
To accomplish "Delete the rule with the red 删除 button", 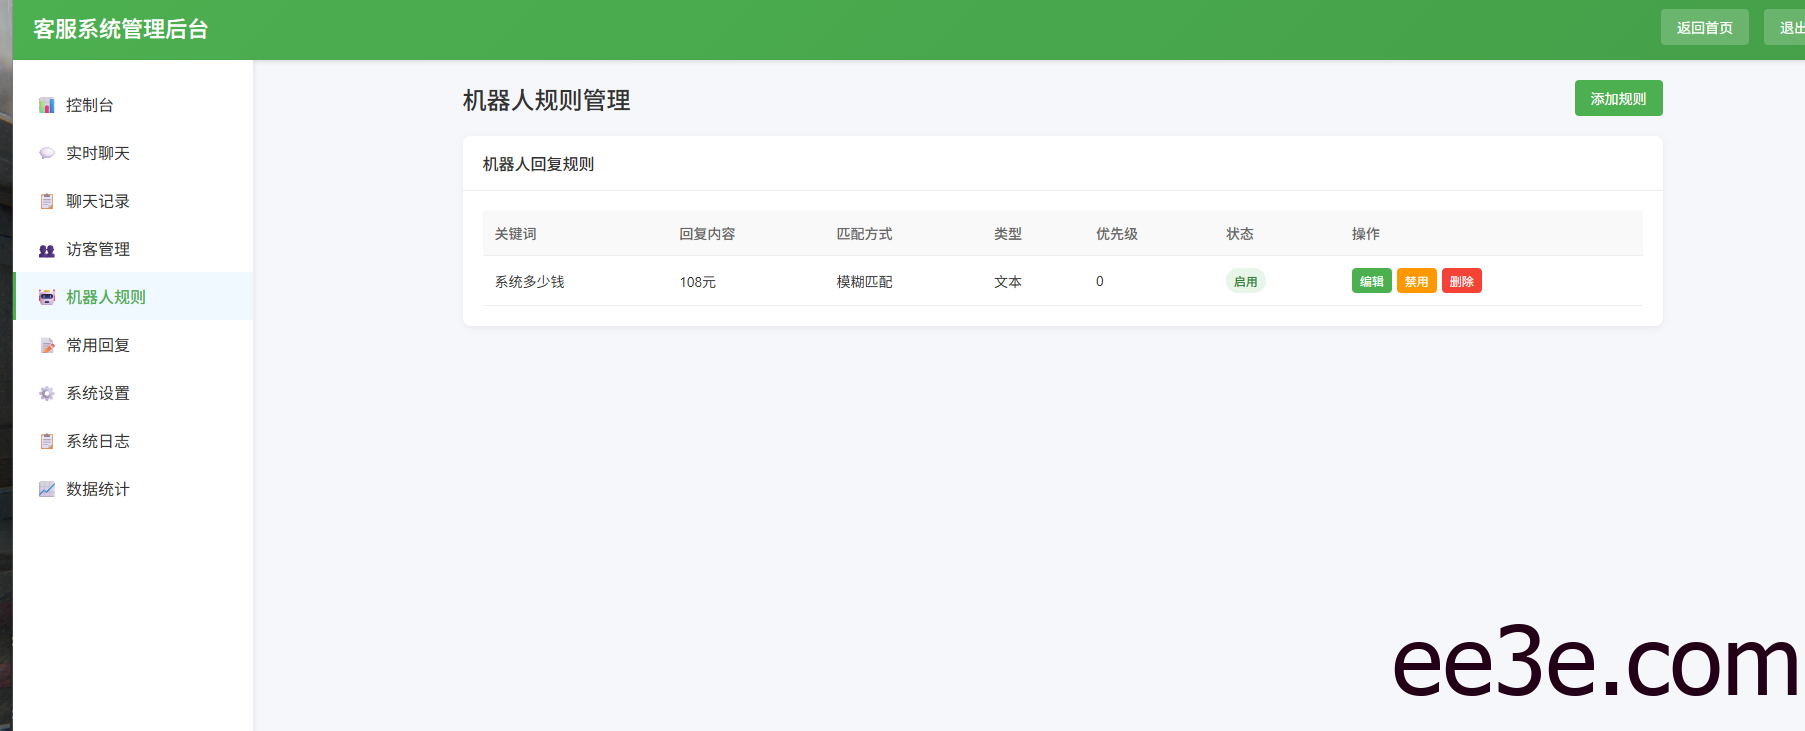I will (1461, 281).
